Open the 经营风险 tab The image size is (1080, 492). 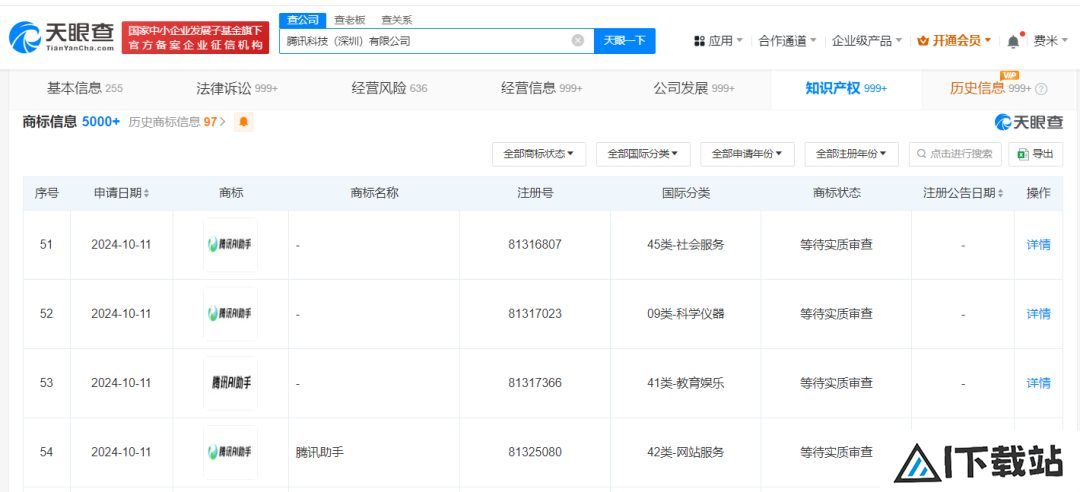click(x=389, y=88)
